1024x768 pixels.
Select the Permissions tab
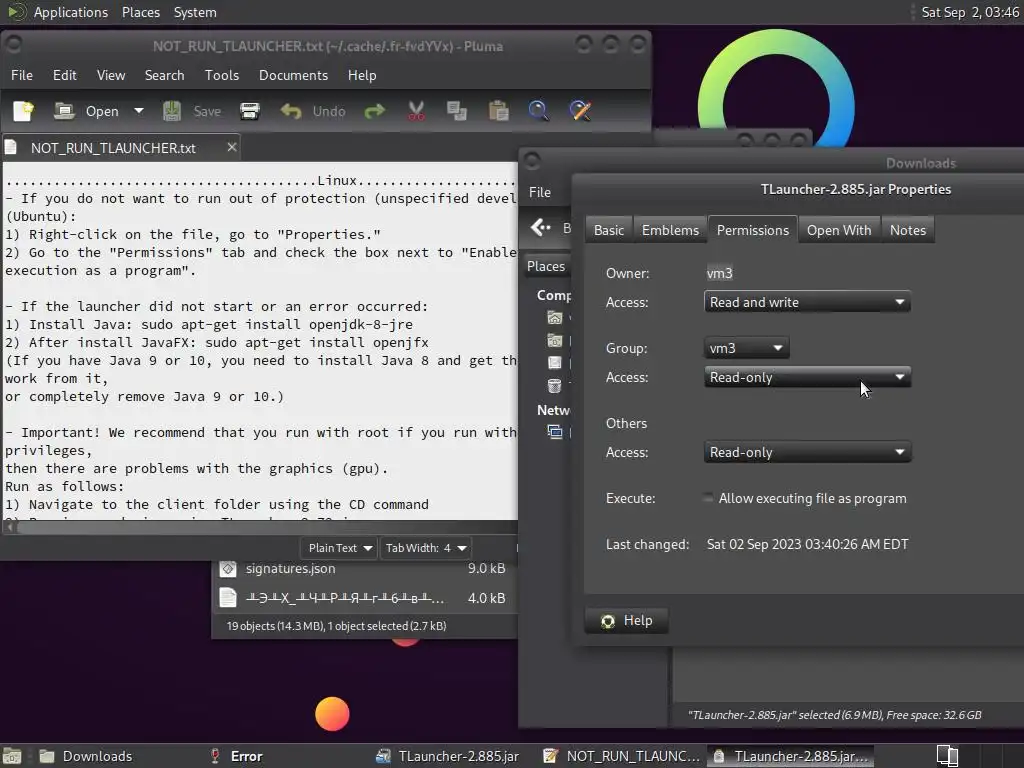[752, 230]
